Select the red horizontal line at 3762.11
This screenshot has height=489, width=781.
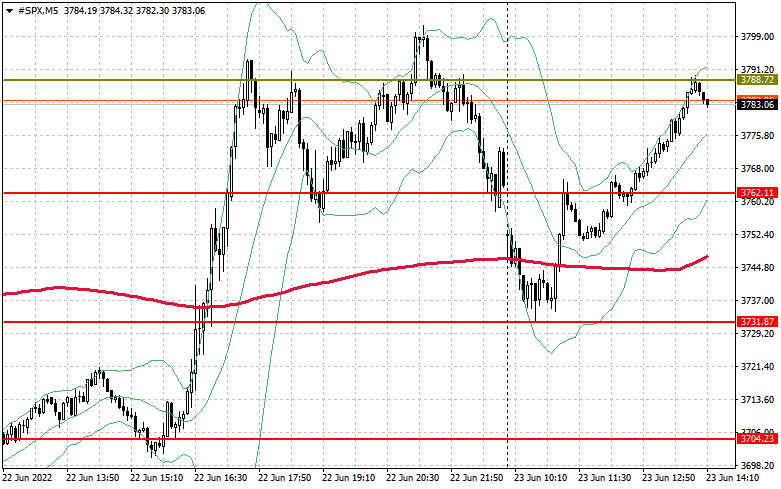click(x=369, y=193)
